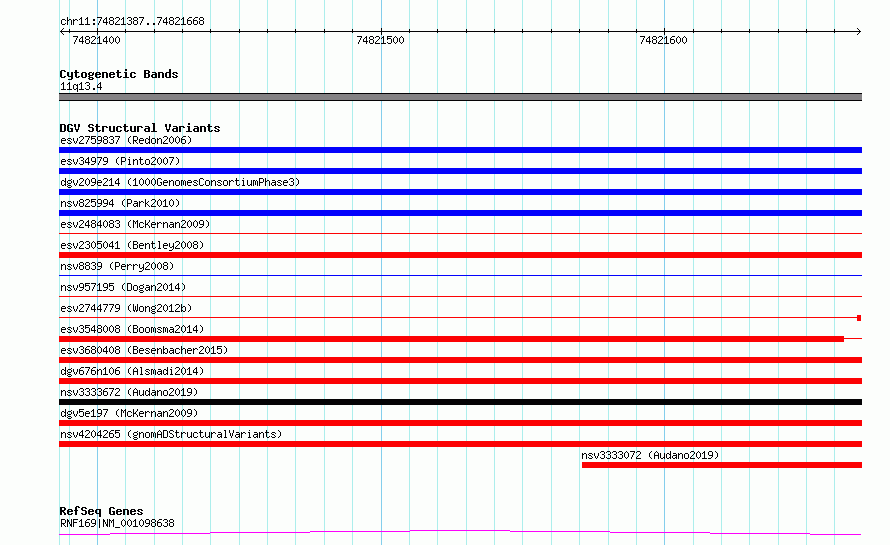The height and width of the screenshot is (545, 890).
Task: Click the chr11:74821387..74821668 region label
Action: pyautogui.click(x=132, y=22)
